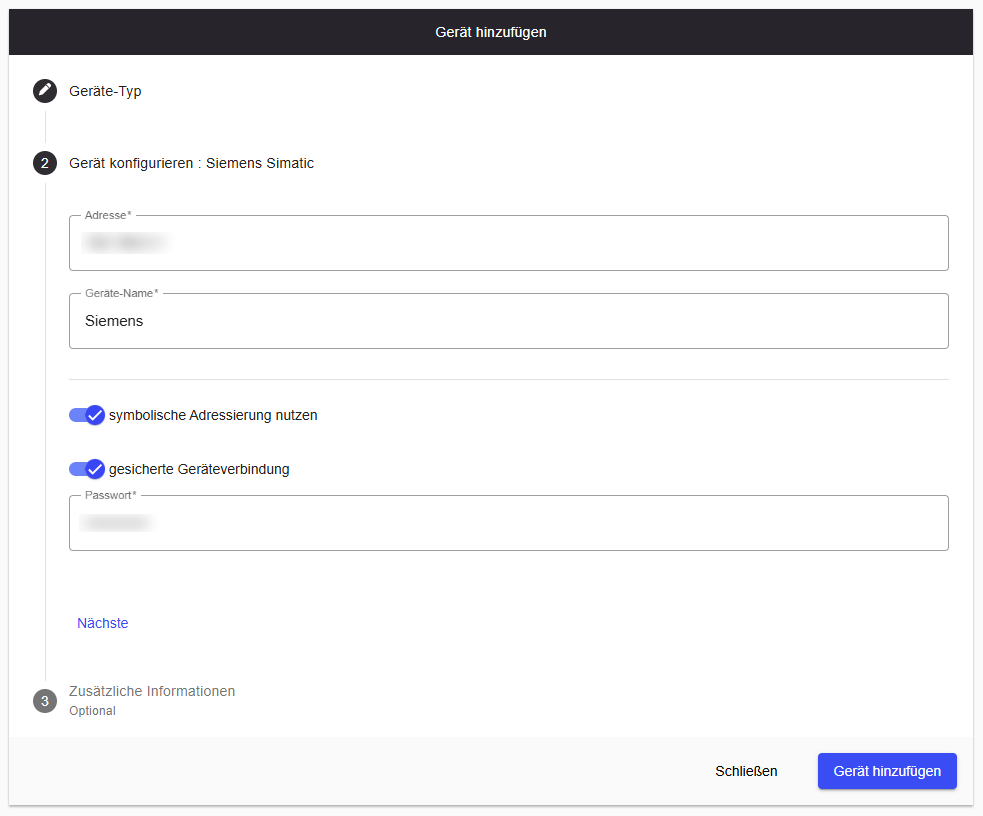Viewport: 983px width, 816px height.
Task: Dismiss dialog with Schließen
Action: point(746,771)
